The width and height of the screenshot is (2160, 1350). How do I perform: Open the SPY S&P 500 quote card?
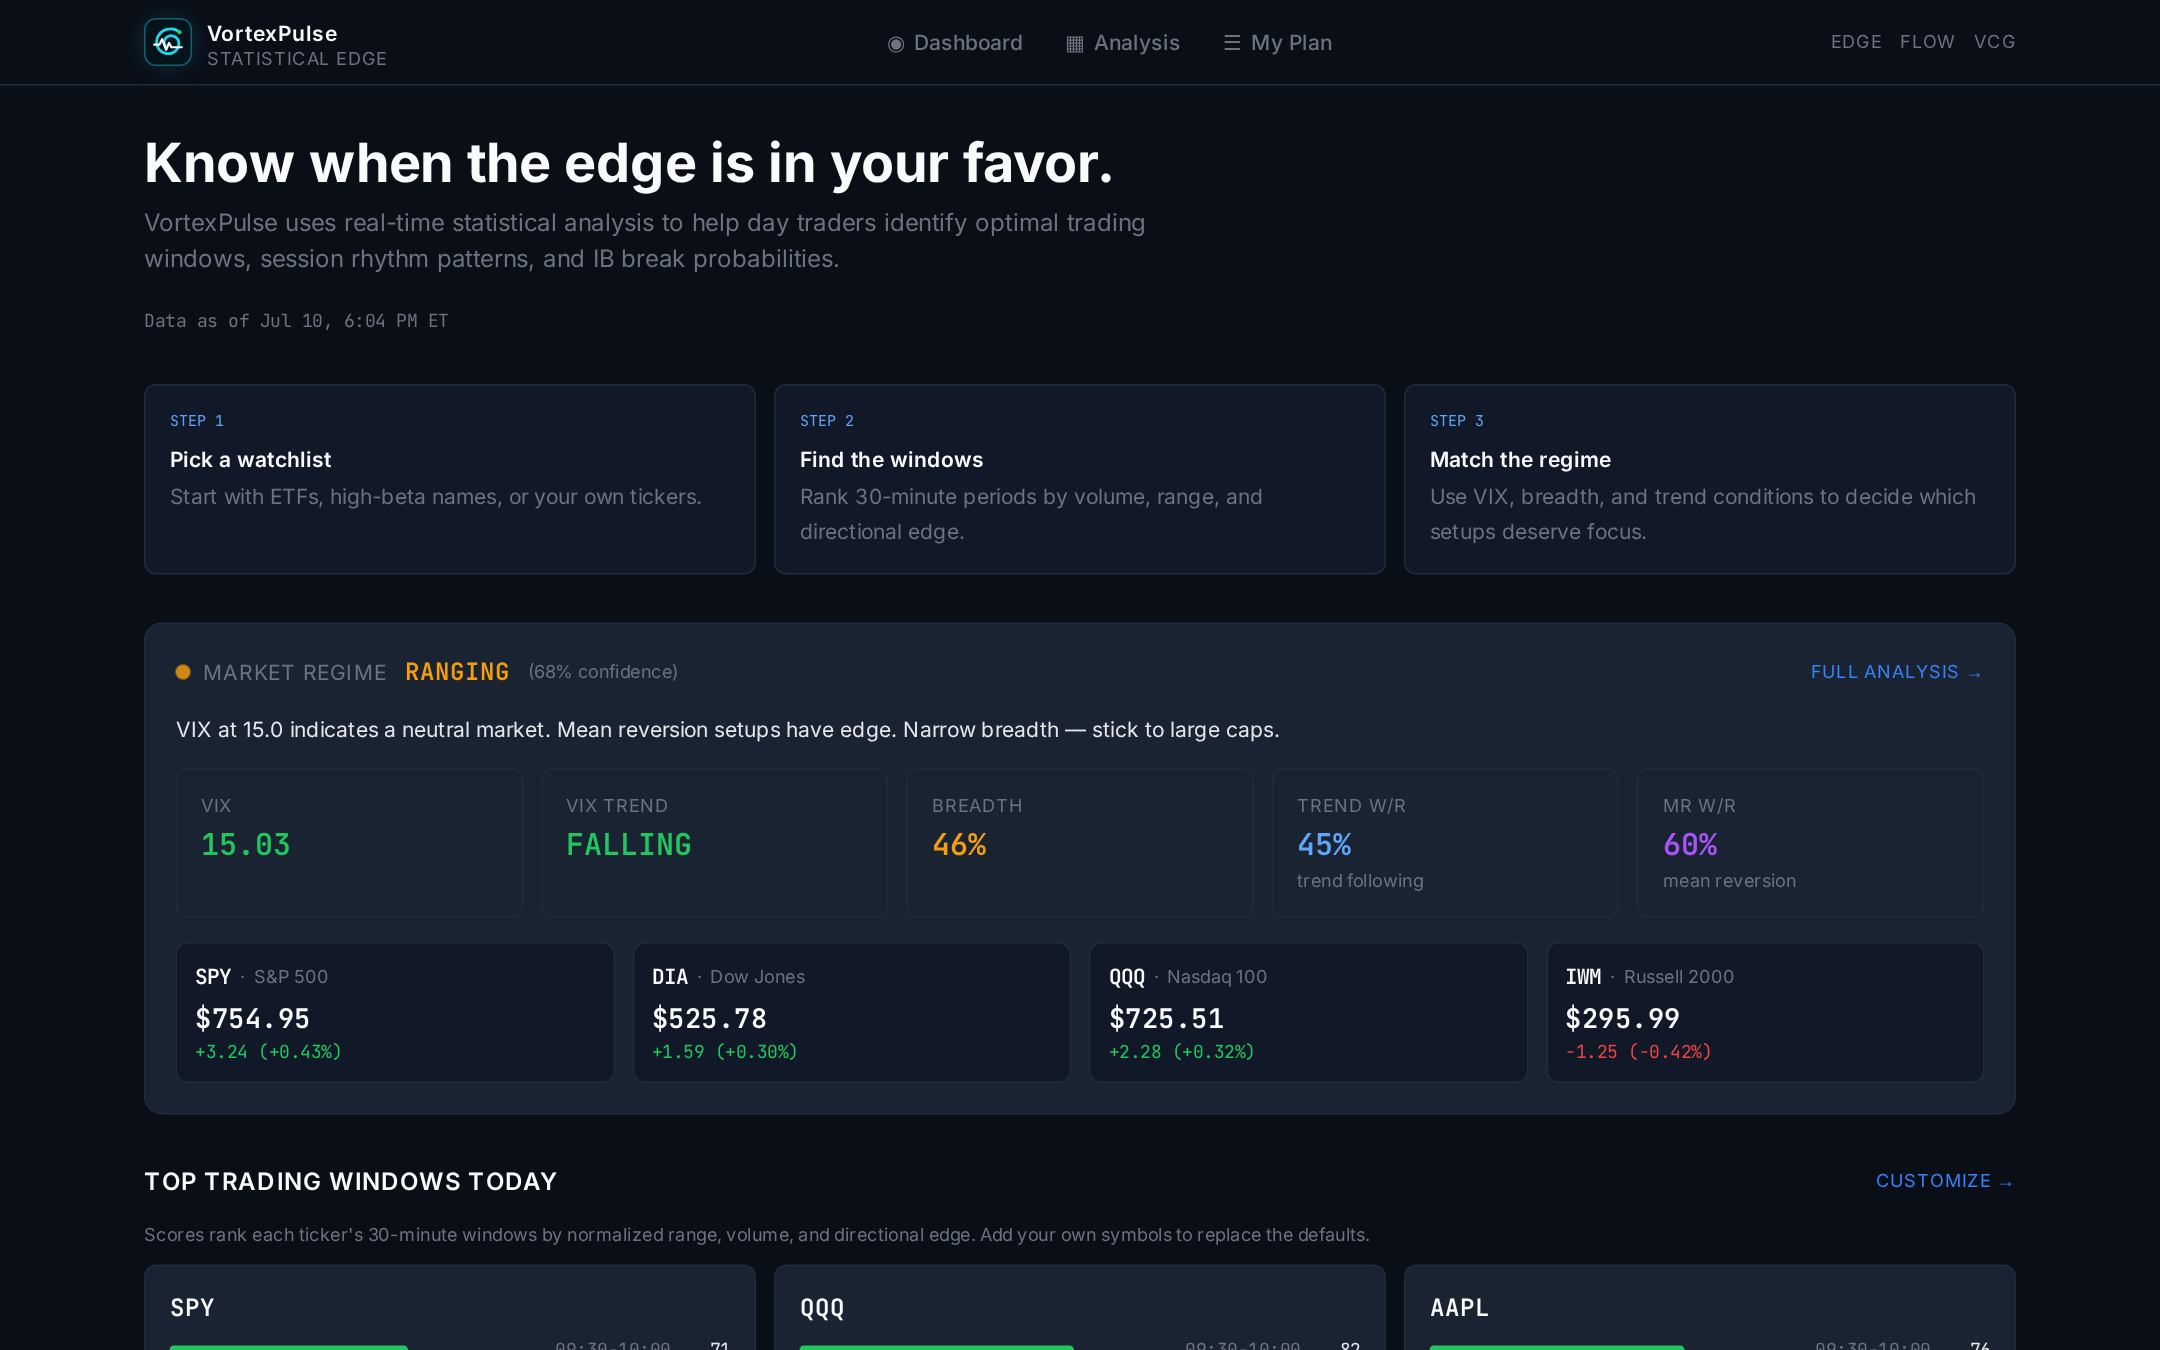(395, 1012)
